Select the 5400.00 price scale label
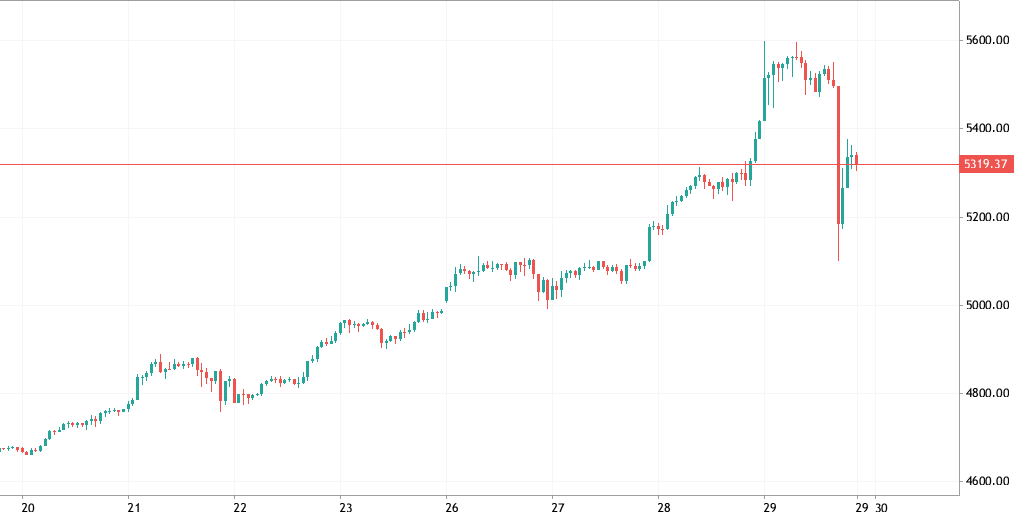Screen dimensions: 1015x519 [x=985, y=129]
